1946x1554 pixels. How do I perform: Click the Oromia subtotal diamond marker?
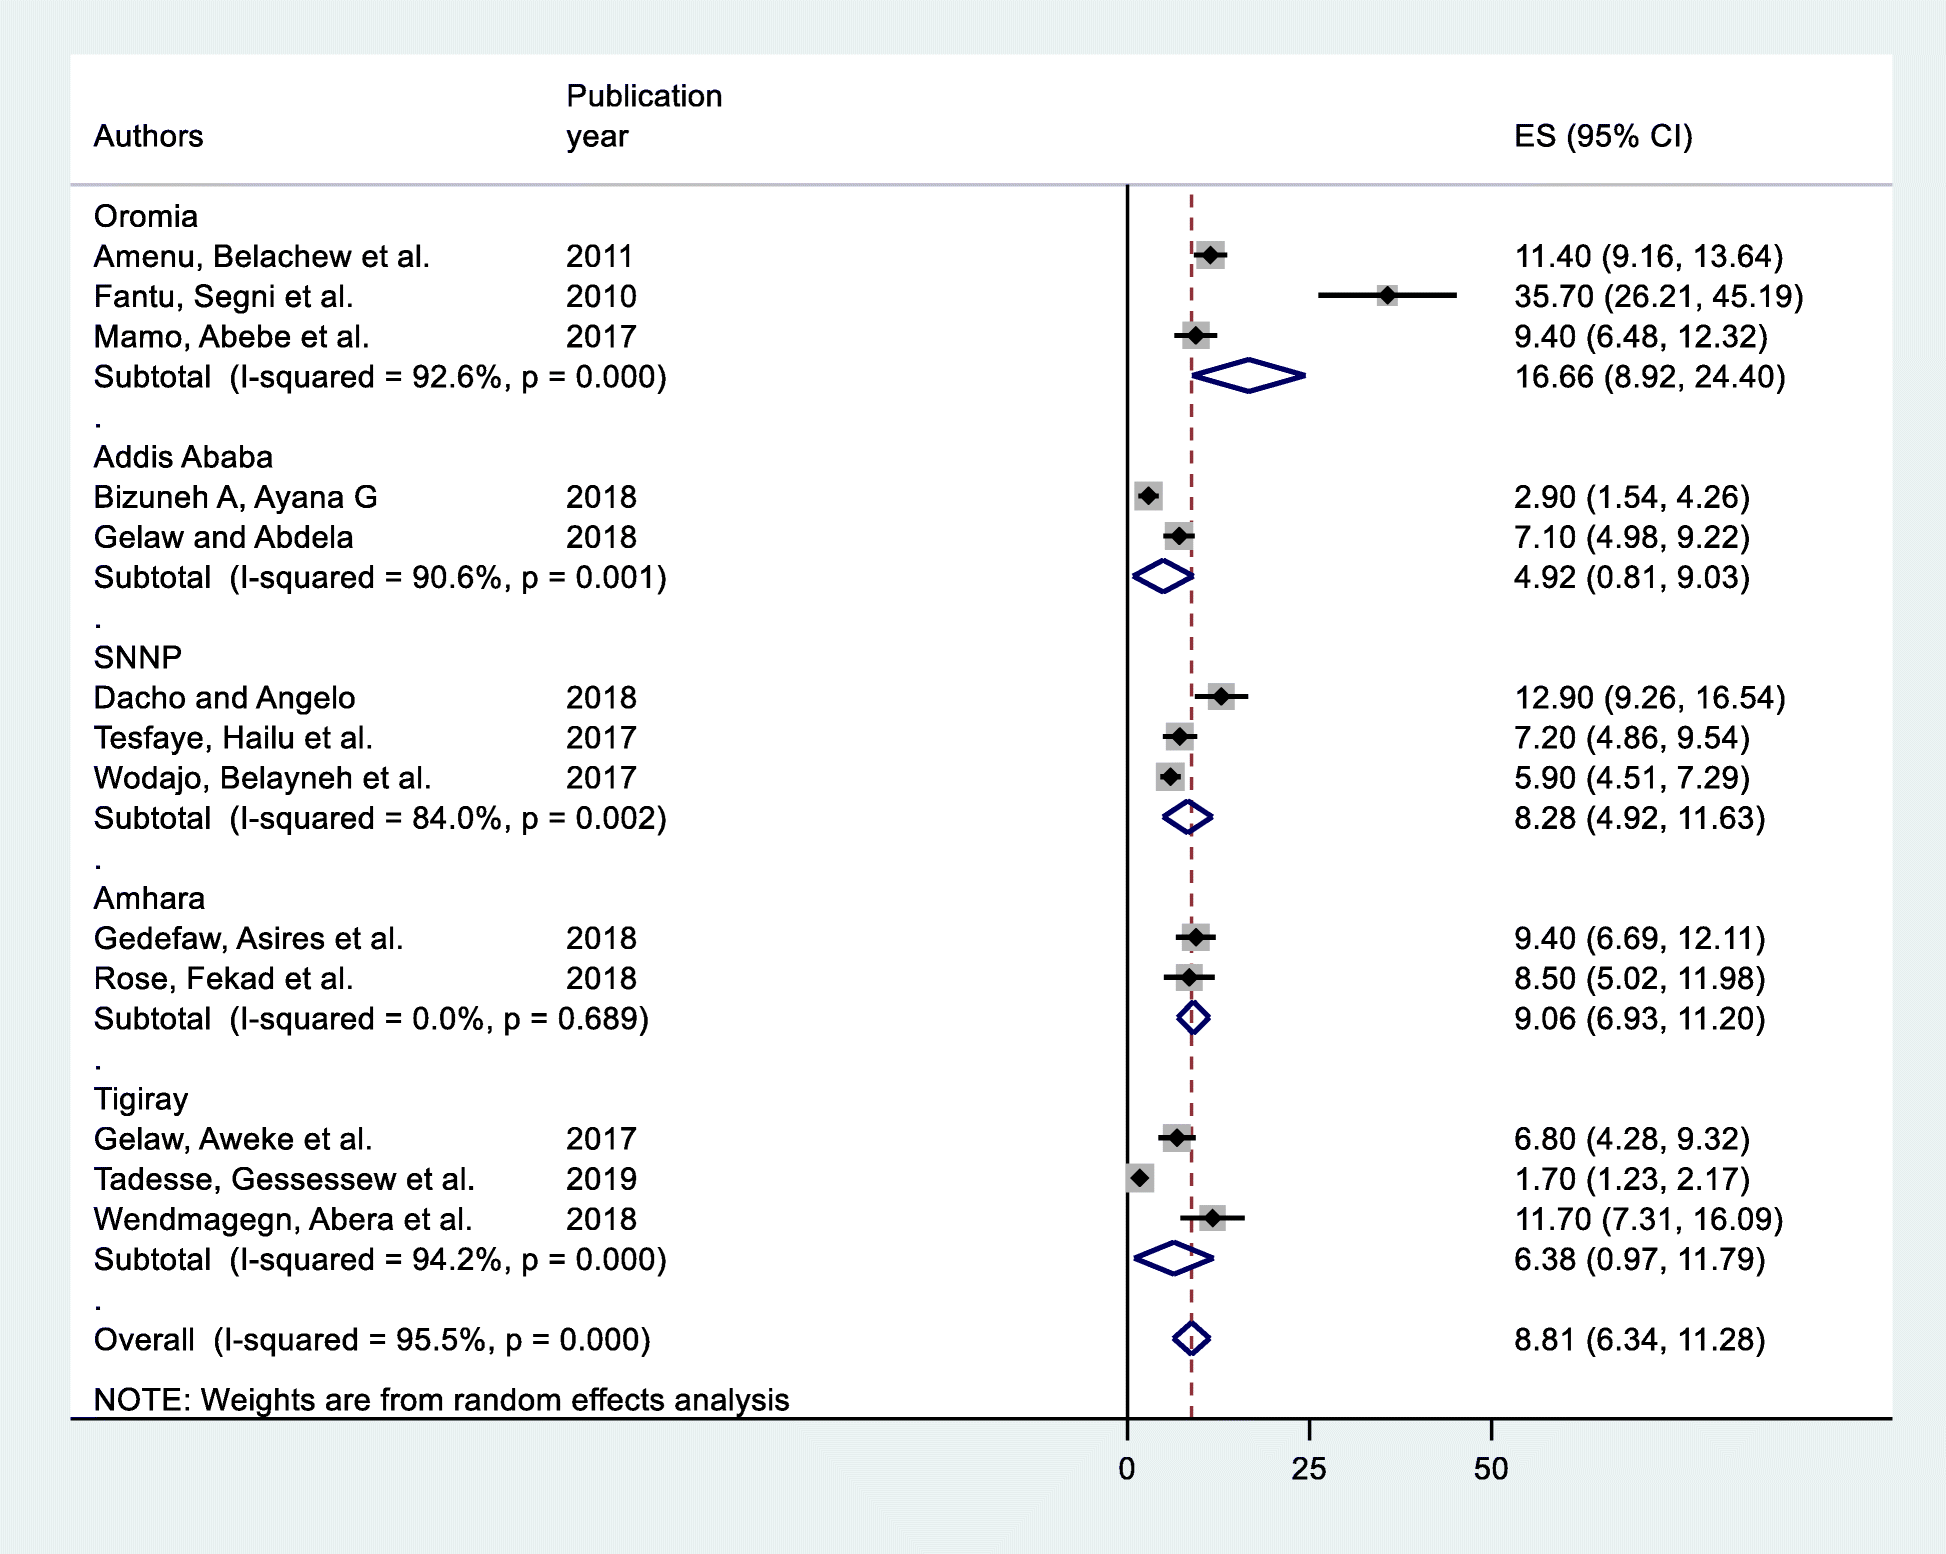click(1249, 376)
